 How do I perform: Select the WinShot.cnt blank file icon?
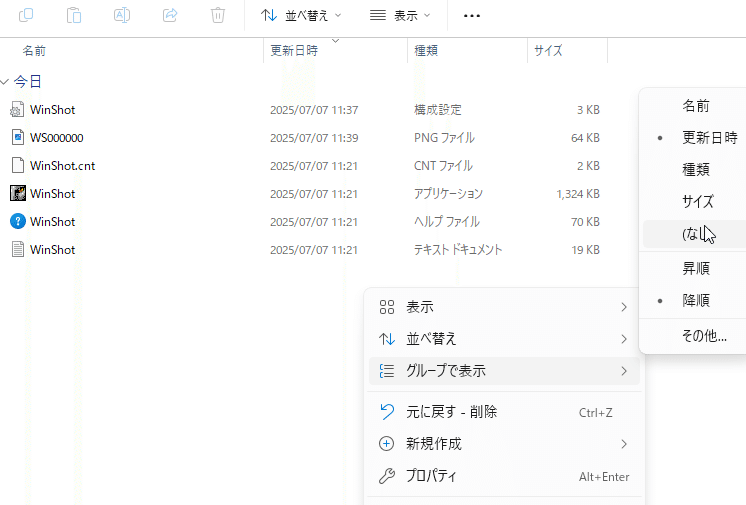(18, 166)
